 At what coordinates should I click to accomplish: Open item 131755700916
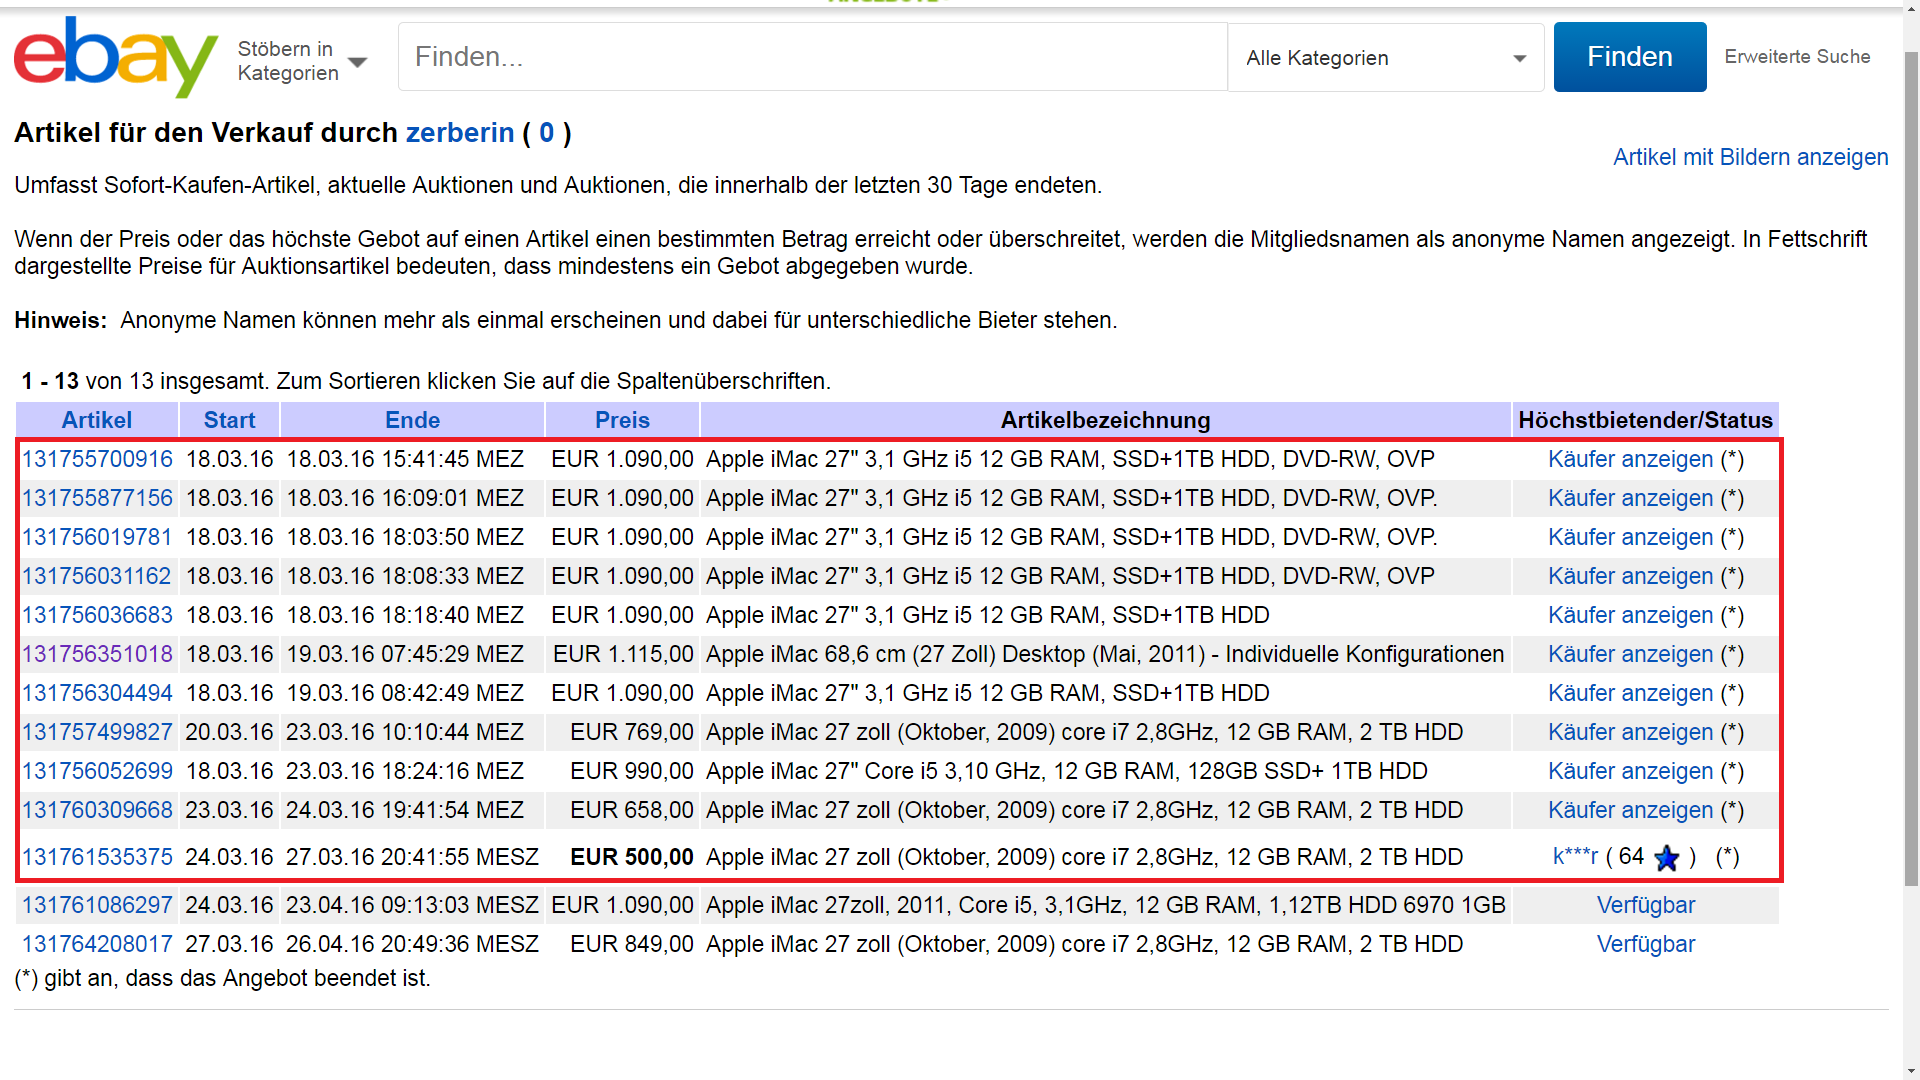click(x=97, y=459)
